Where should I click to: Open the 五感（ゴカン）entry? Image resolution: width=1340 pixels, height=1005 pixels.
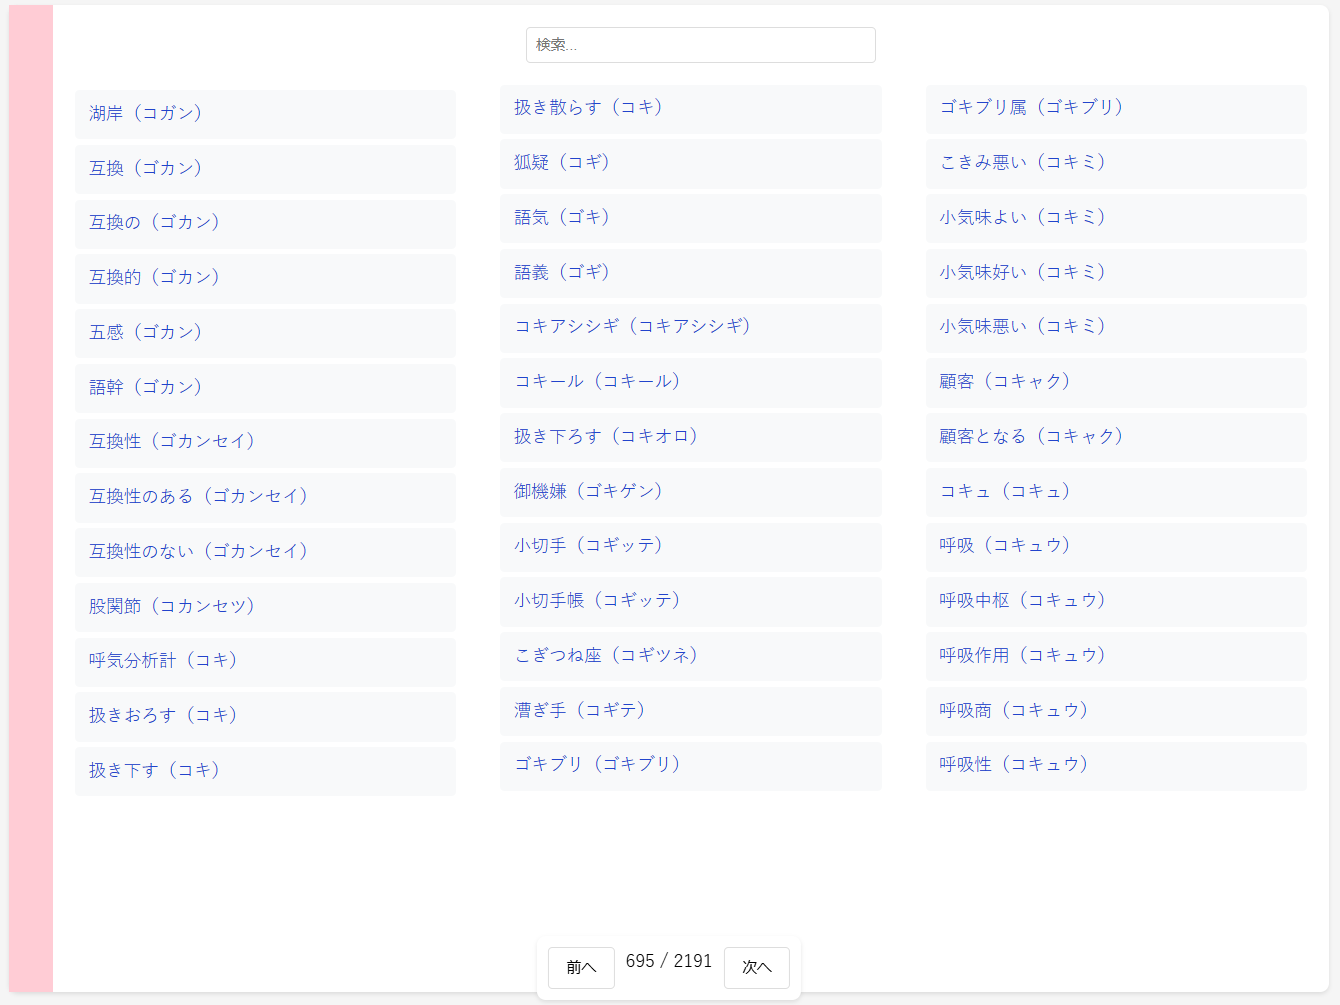click(265, 333)
